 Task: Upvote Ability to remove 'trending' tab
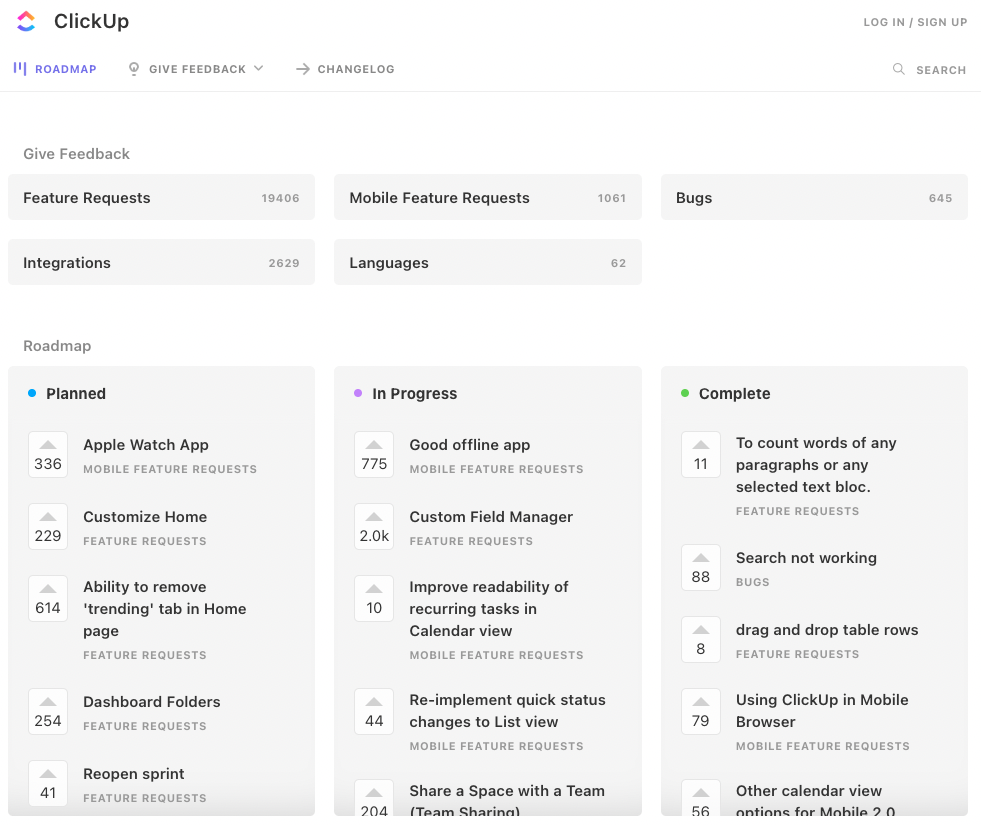click(x=48, y=599)
